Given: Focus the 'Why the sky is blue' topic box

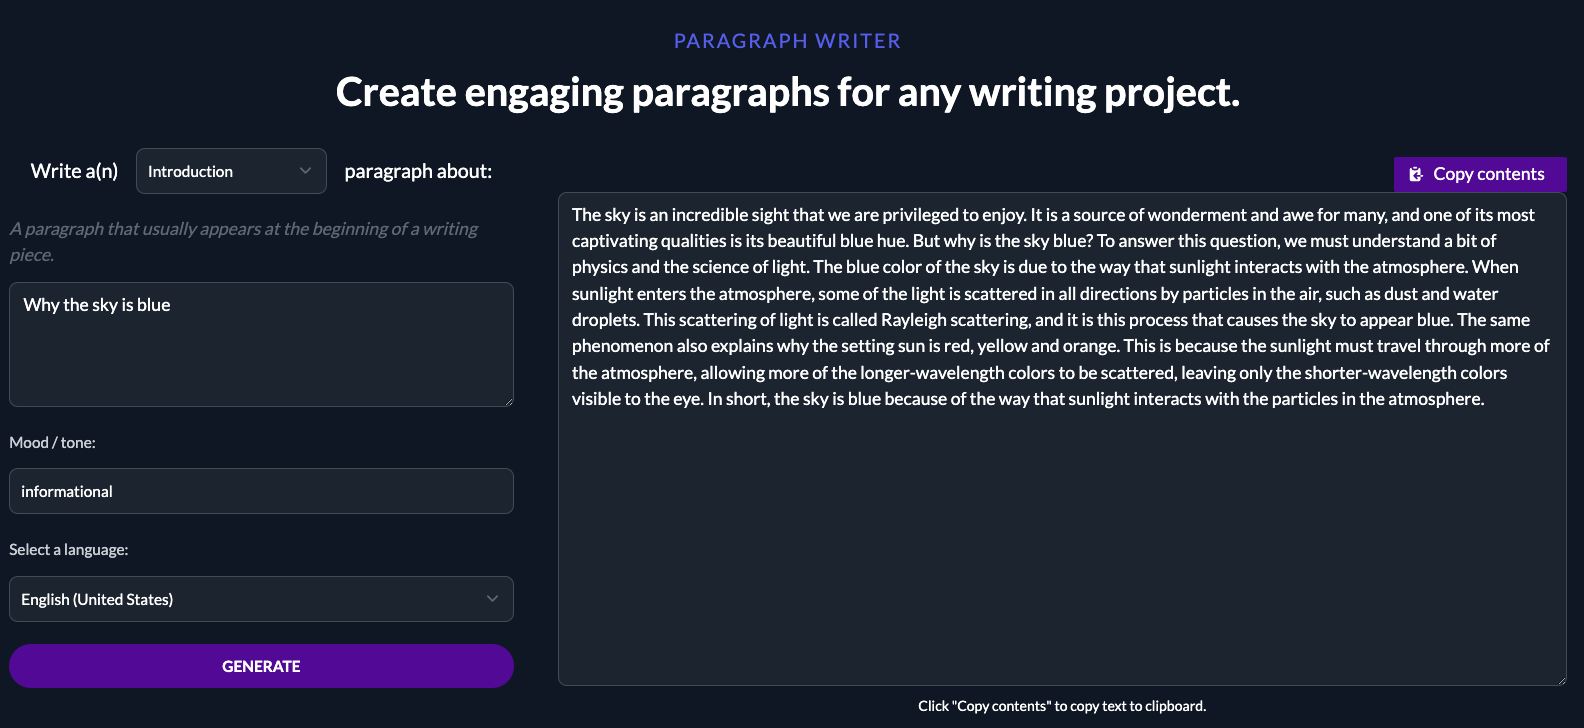Looking at the screenshot, I should click(260, 344).
